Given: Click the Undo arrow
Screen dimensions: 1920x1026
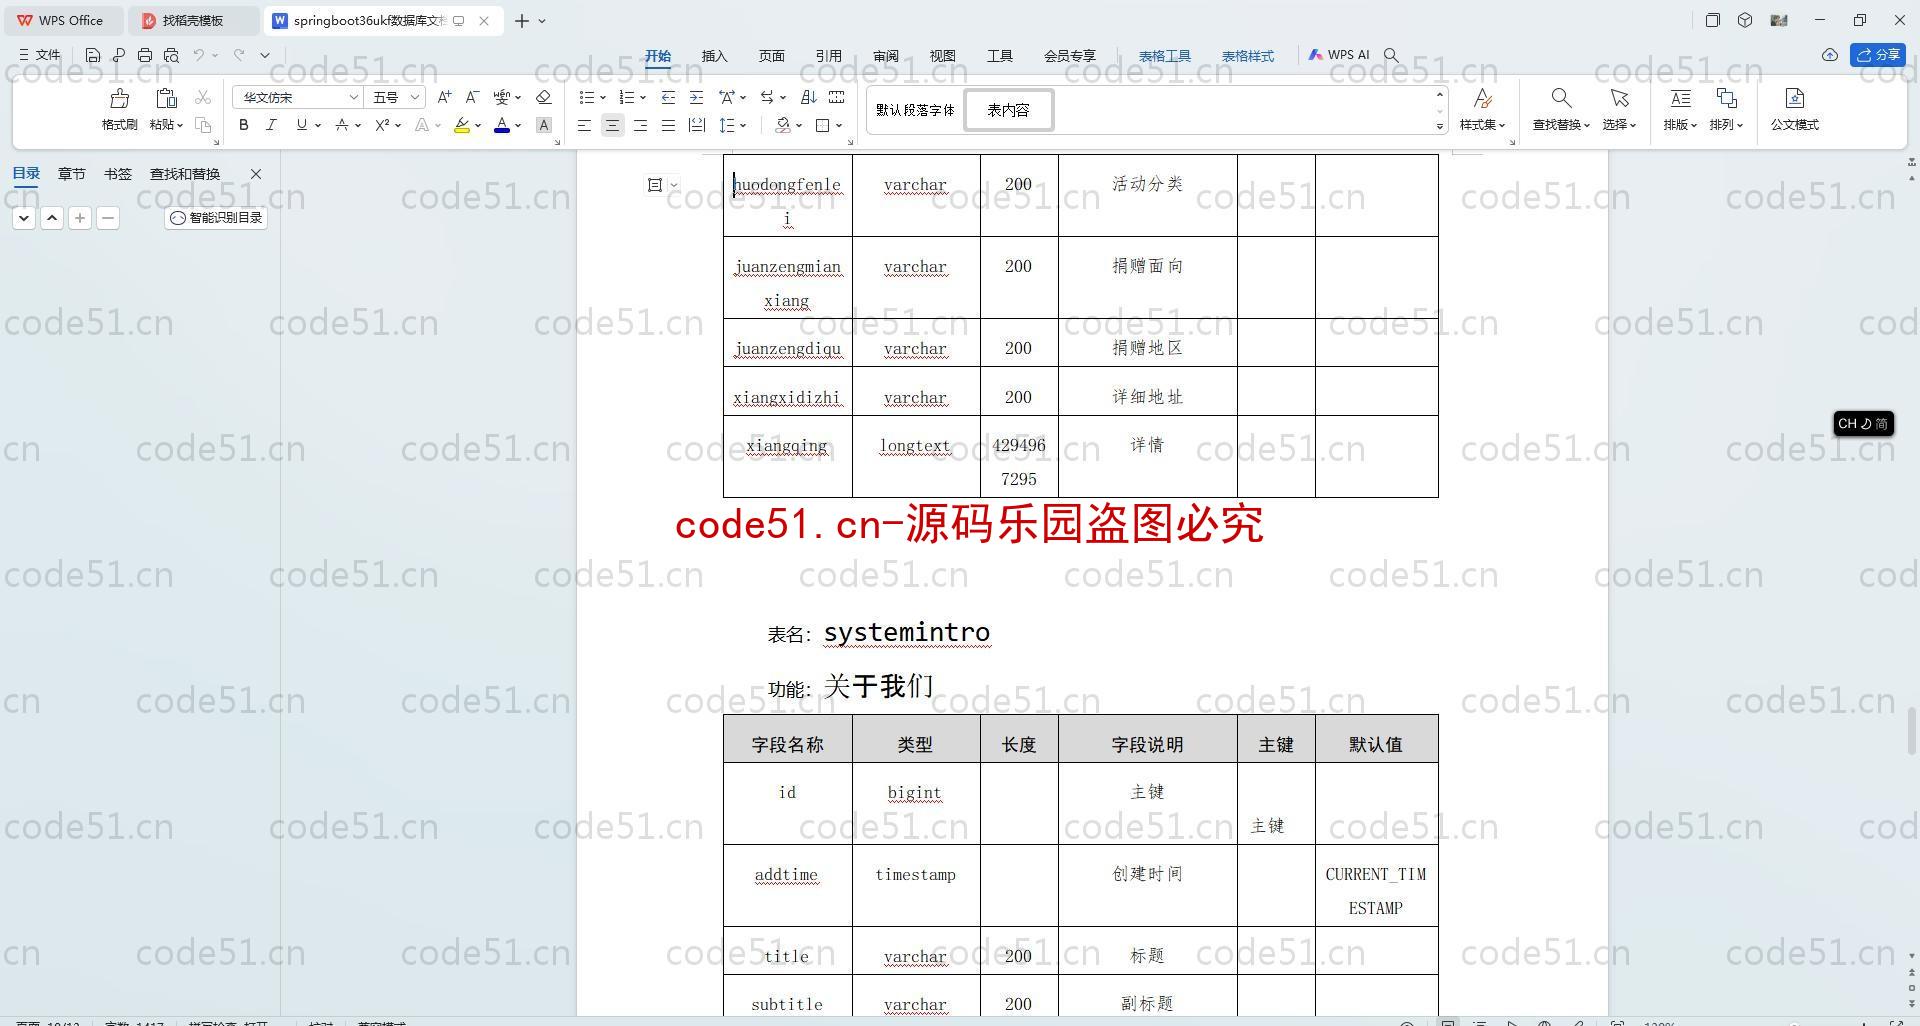Looking at the screenshot, I should 199,55.
